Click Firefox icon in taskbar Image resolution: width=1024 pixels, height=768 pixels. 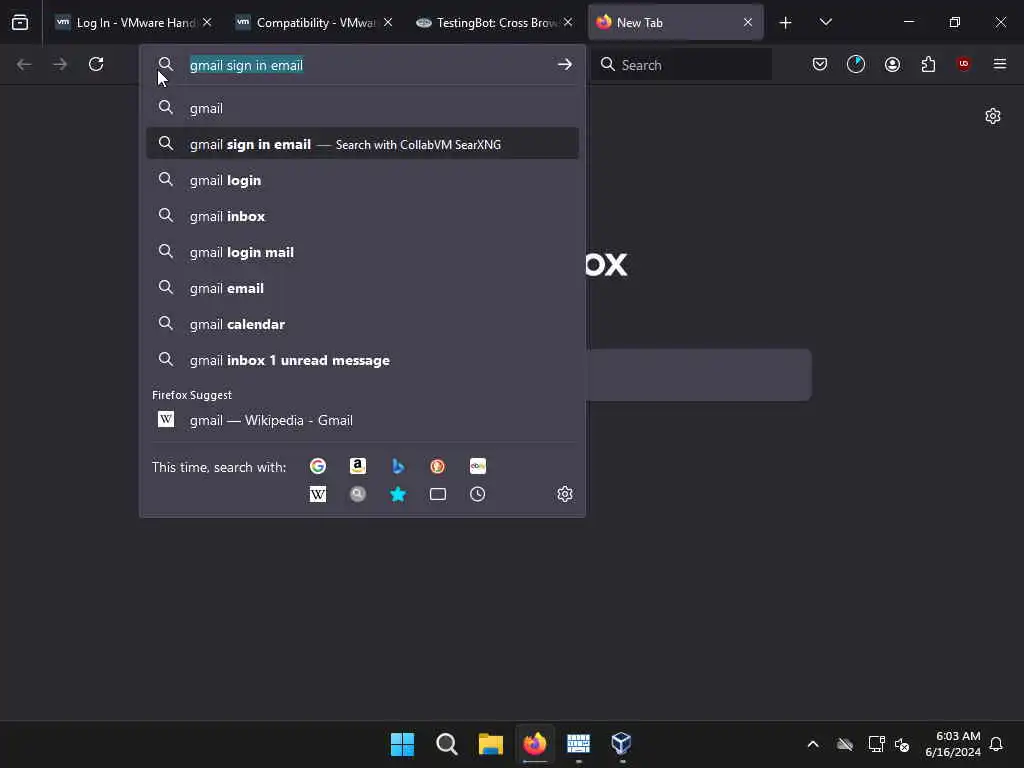click(535, 744)
